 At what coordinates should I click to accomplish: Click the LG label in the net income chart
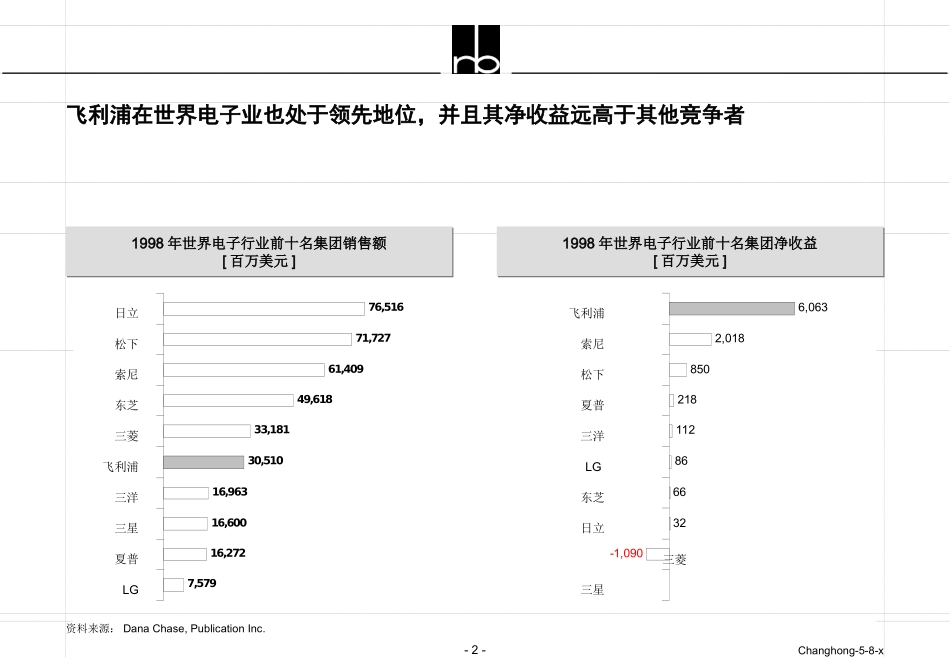click(593, 467)
